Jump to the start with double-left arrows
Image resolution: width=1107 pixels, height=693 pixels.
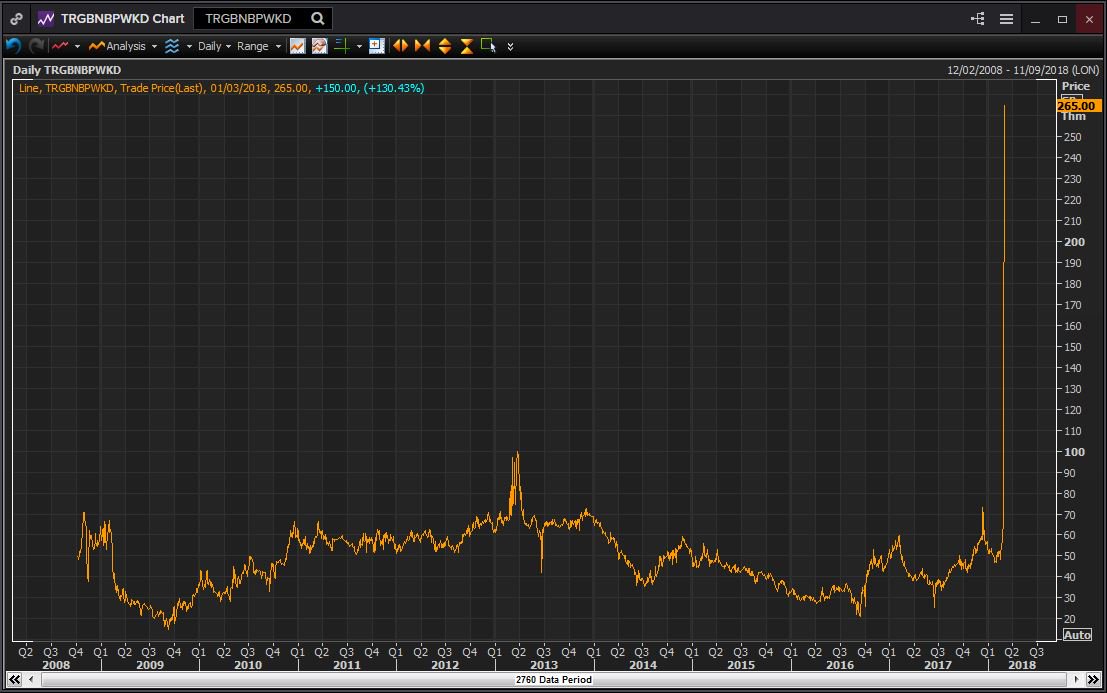[x=13, y=680]
